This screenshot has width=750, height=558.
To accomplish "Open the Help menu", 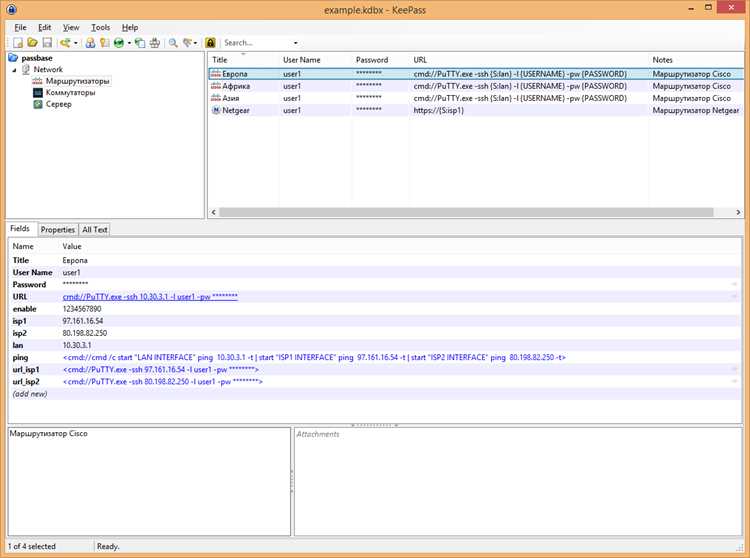I will pyautogui.click(x=130, y=27).
